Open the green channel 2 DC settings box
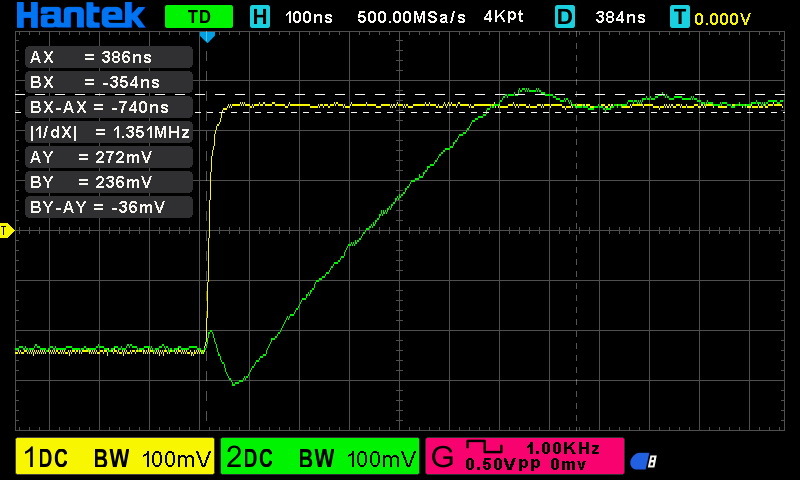 [x=320, y=456]
